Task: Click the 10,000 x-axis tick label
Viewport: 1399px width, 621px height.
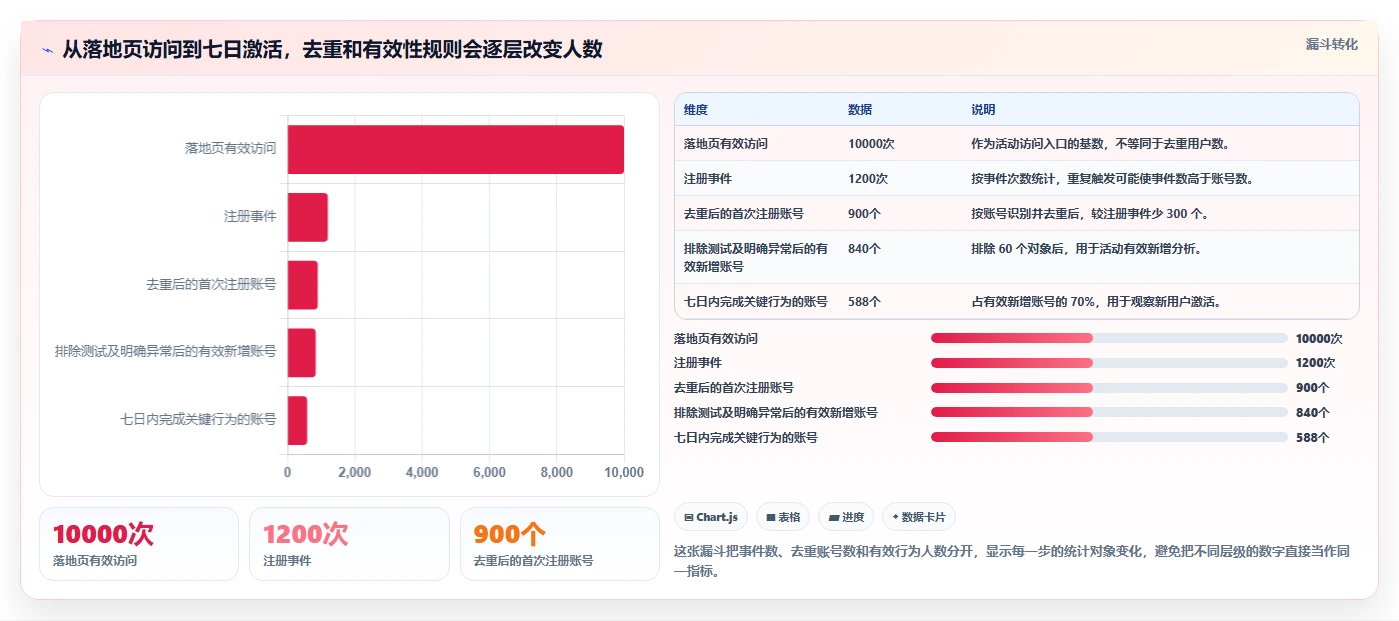Action: point(624,472)
